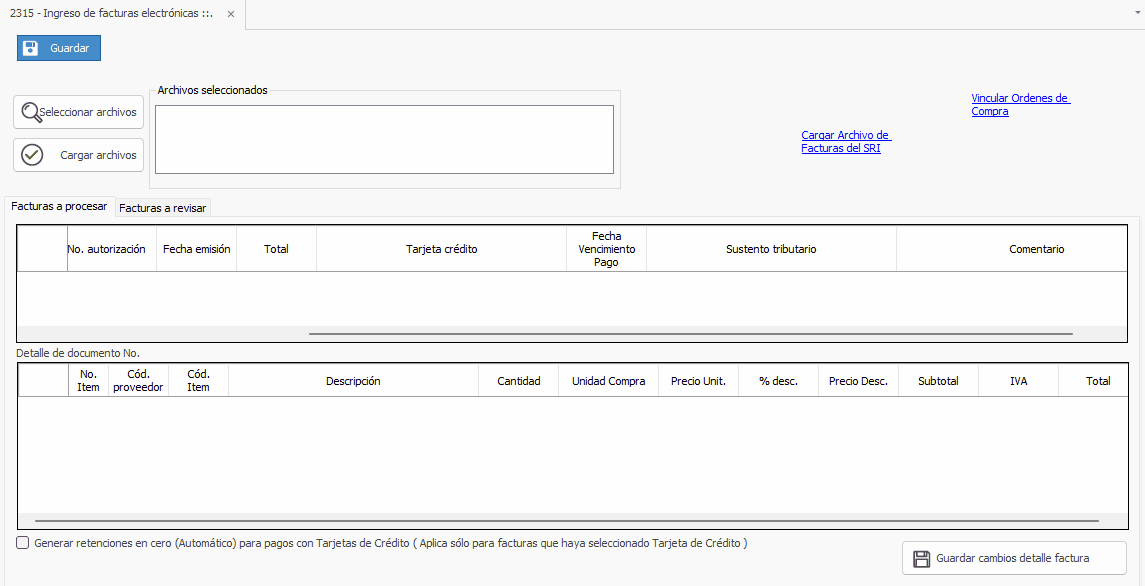Click the Descripción column header in detail grid
The image size is (1145, 586).
[x=353, y=381]
